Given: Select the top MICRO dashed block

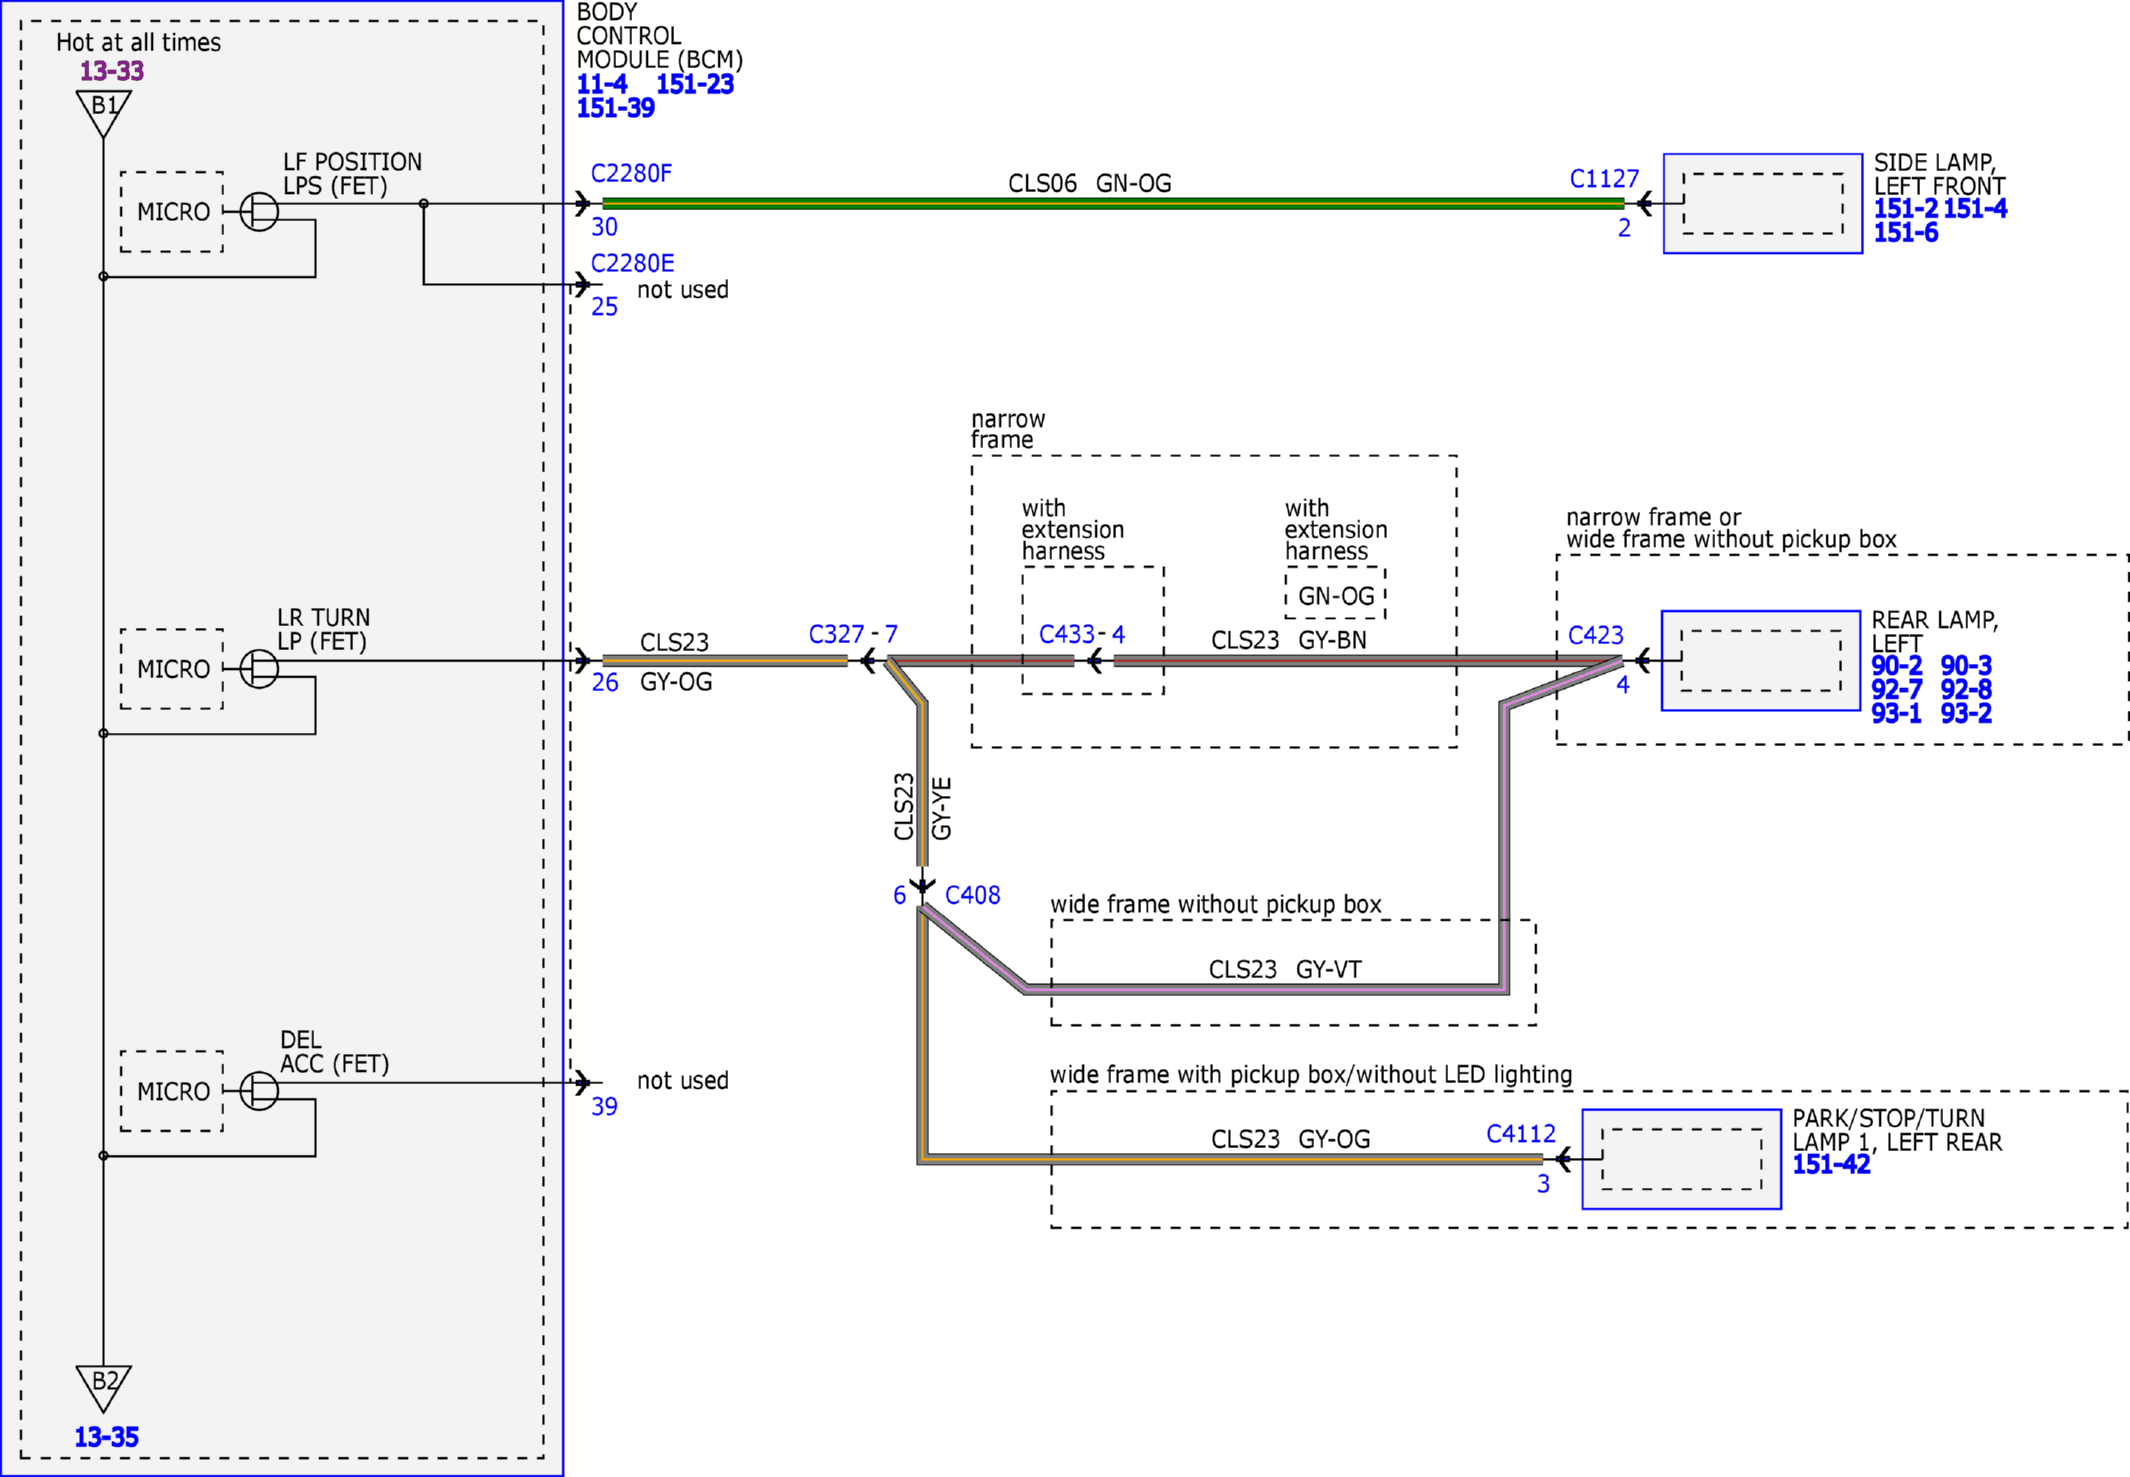Looking at the screenshot, I should (x=172, y=211).
